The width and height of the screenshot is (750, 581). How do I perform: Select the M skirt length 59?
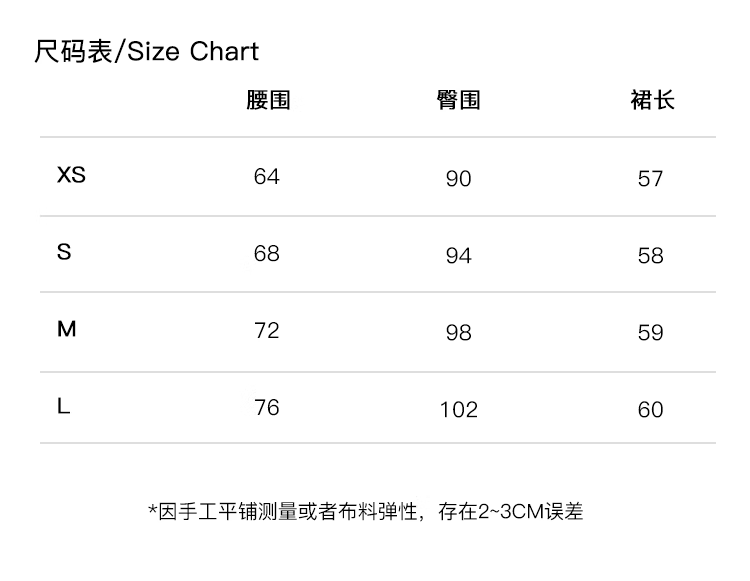650,333
